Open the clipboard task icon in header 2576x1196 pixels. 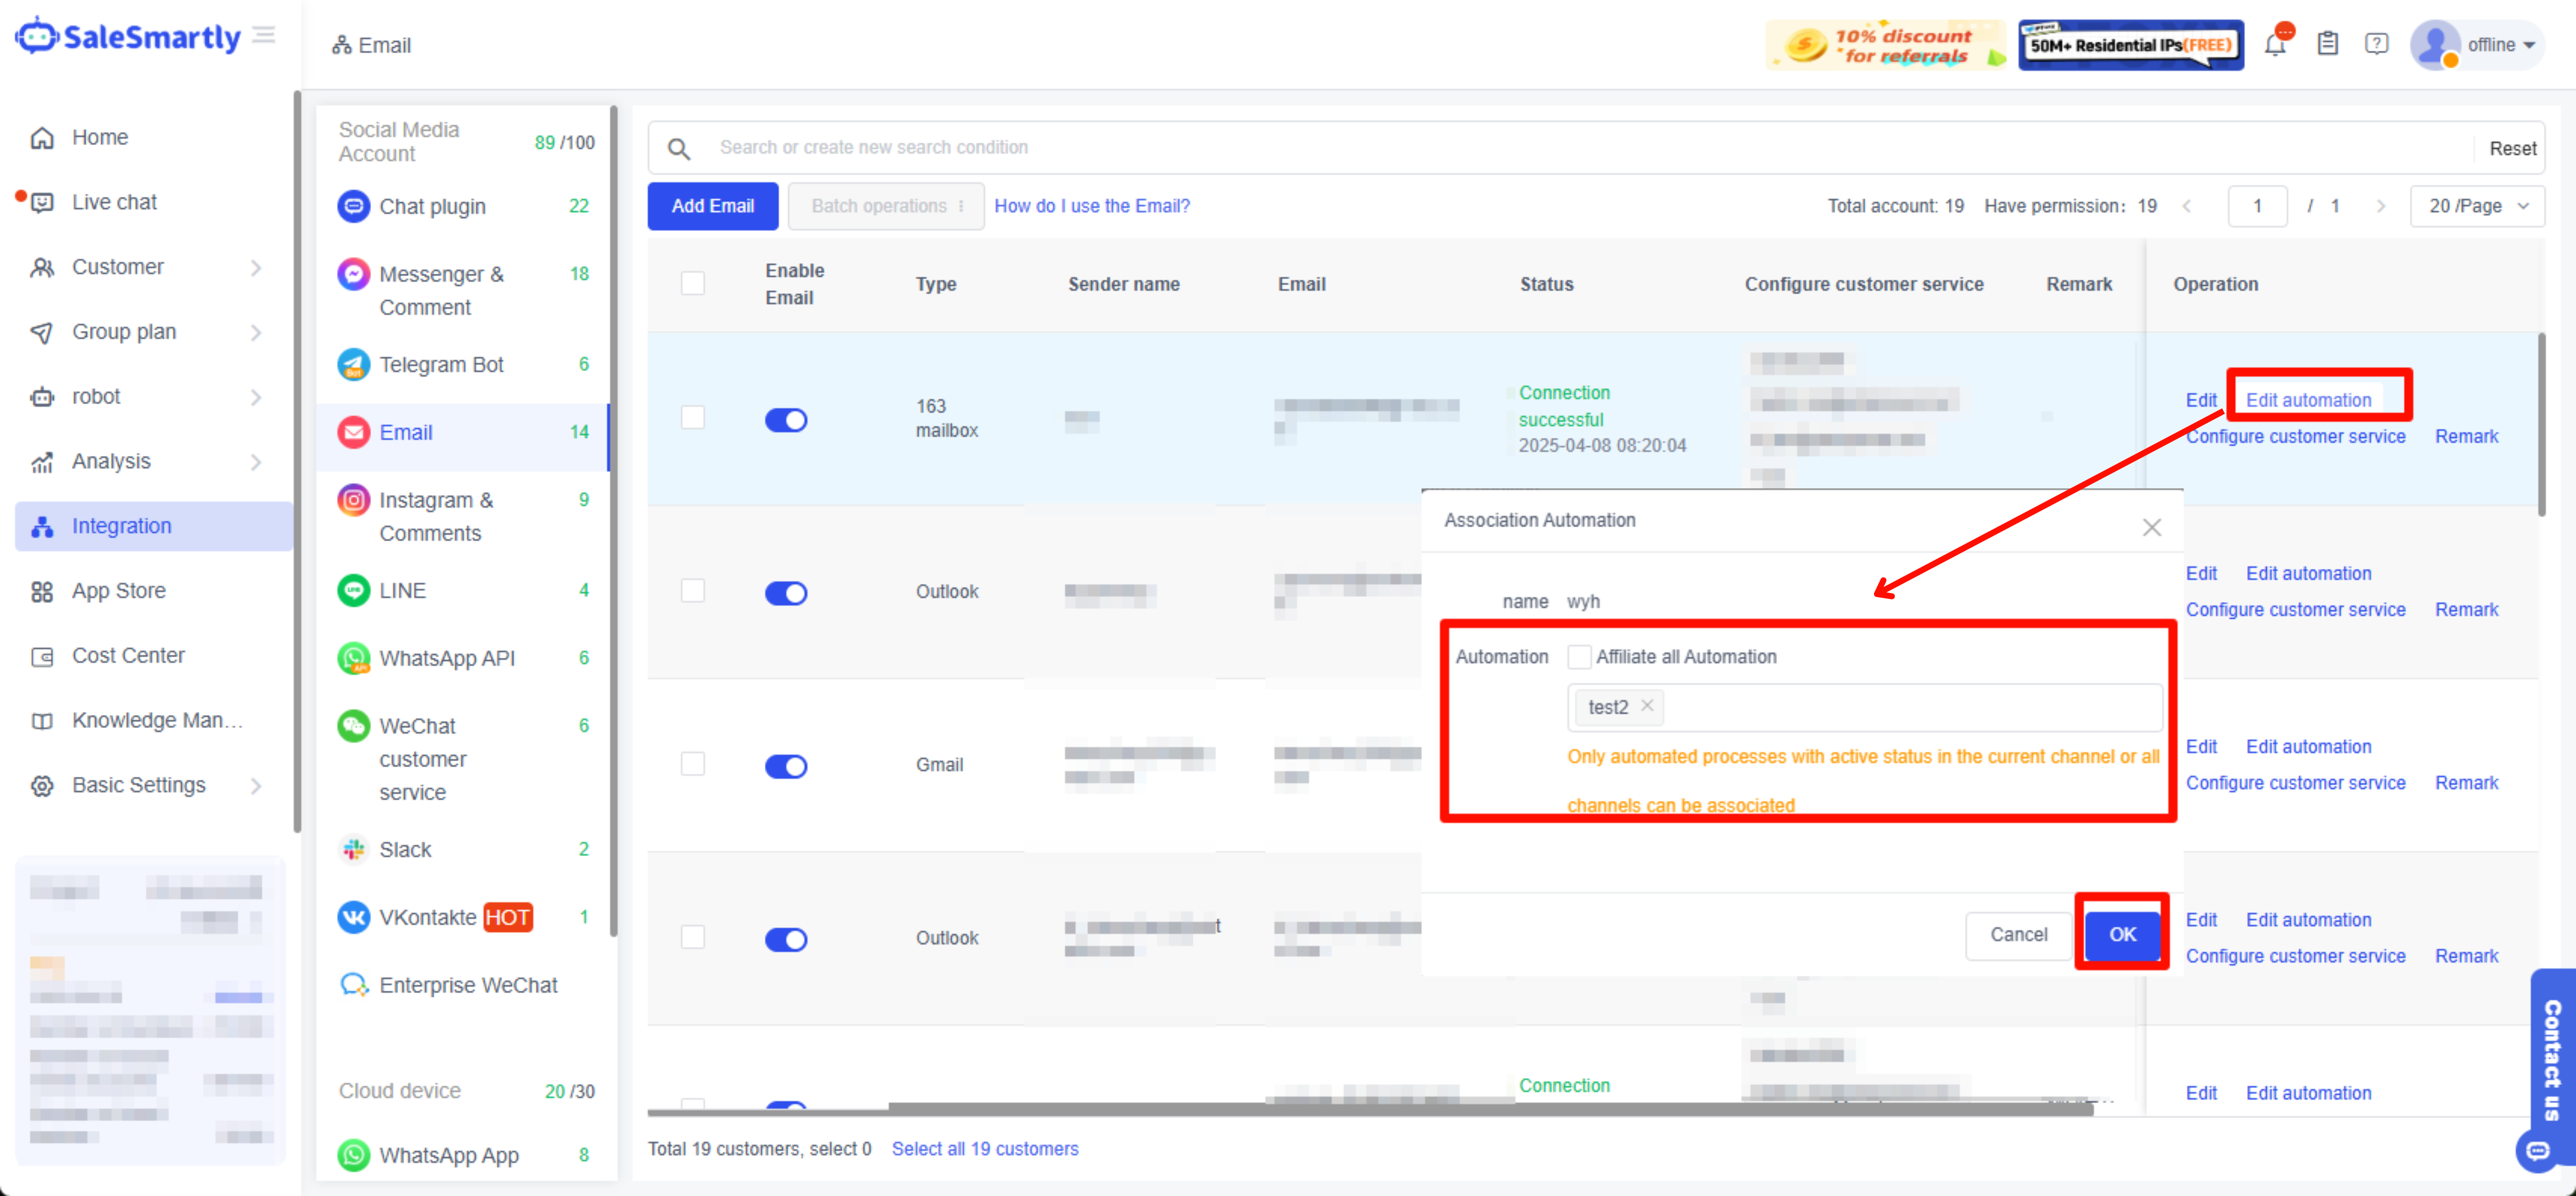click(2328, 44)
